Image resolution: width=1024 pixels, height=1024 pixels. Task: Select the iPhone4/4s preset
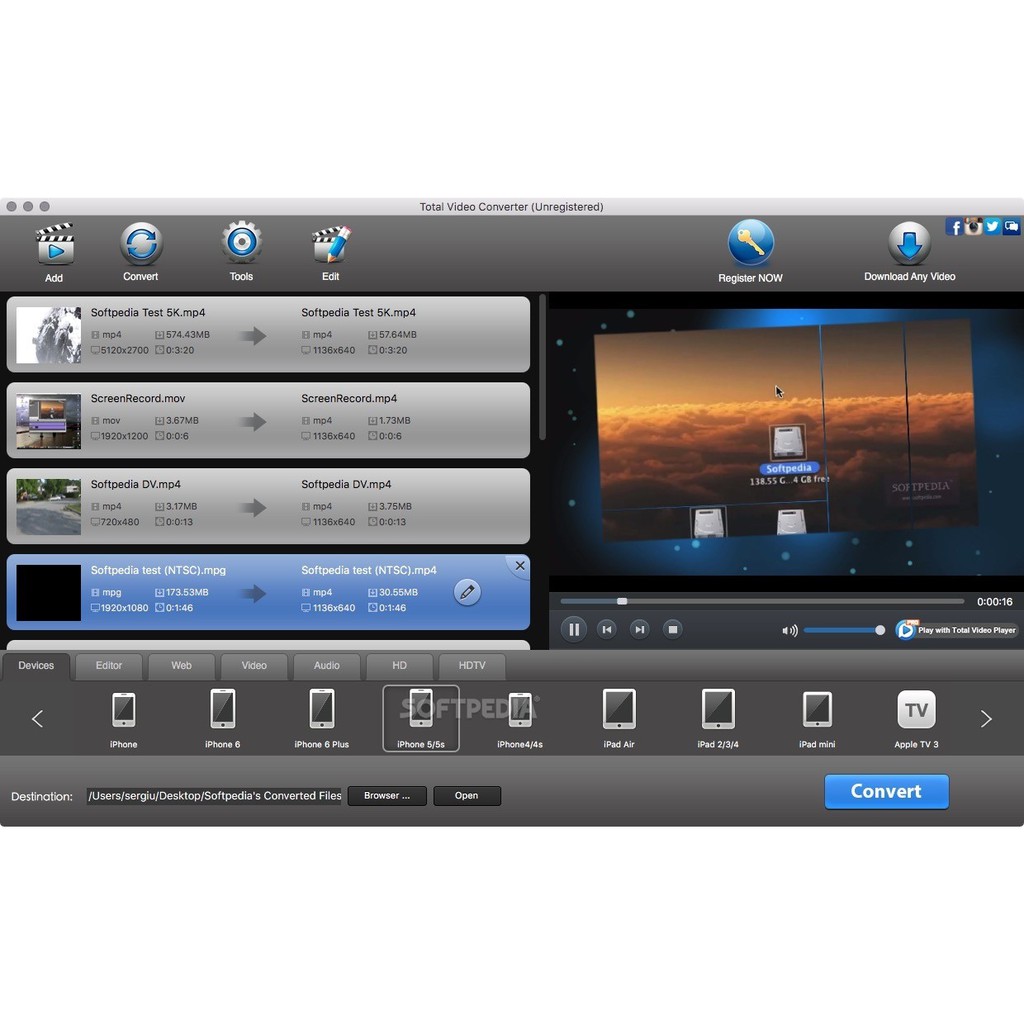point(520,718)
